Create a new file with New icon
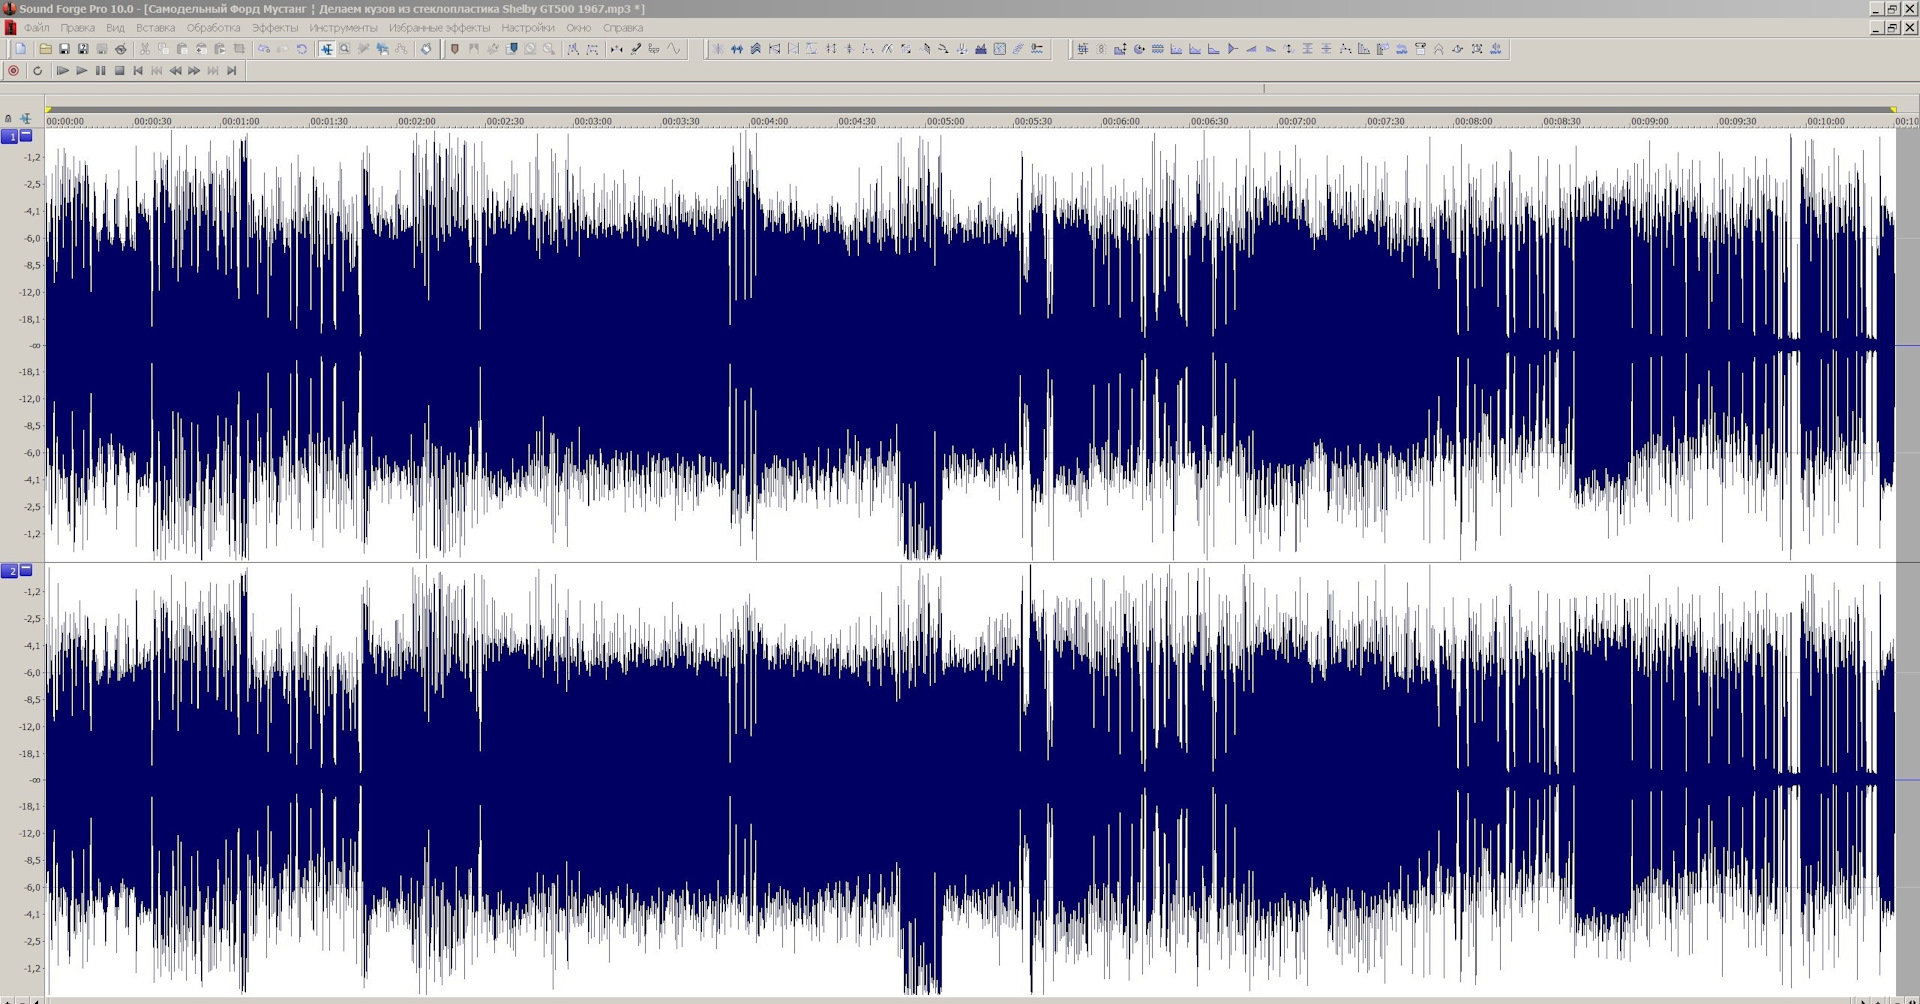 click(20, 49)
